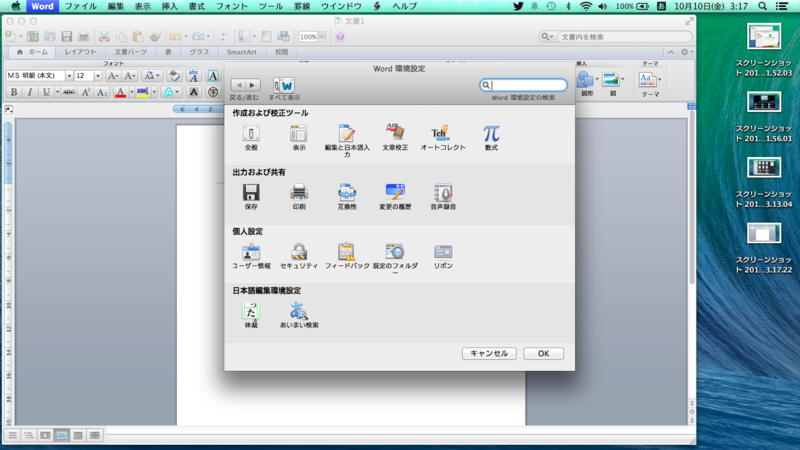This screenshot has height=450, width=800.
Task: Click the Wi-Fi icon in menu bar
Action: pyautogui.click(x=586, y=6)
